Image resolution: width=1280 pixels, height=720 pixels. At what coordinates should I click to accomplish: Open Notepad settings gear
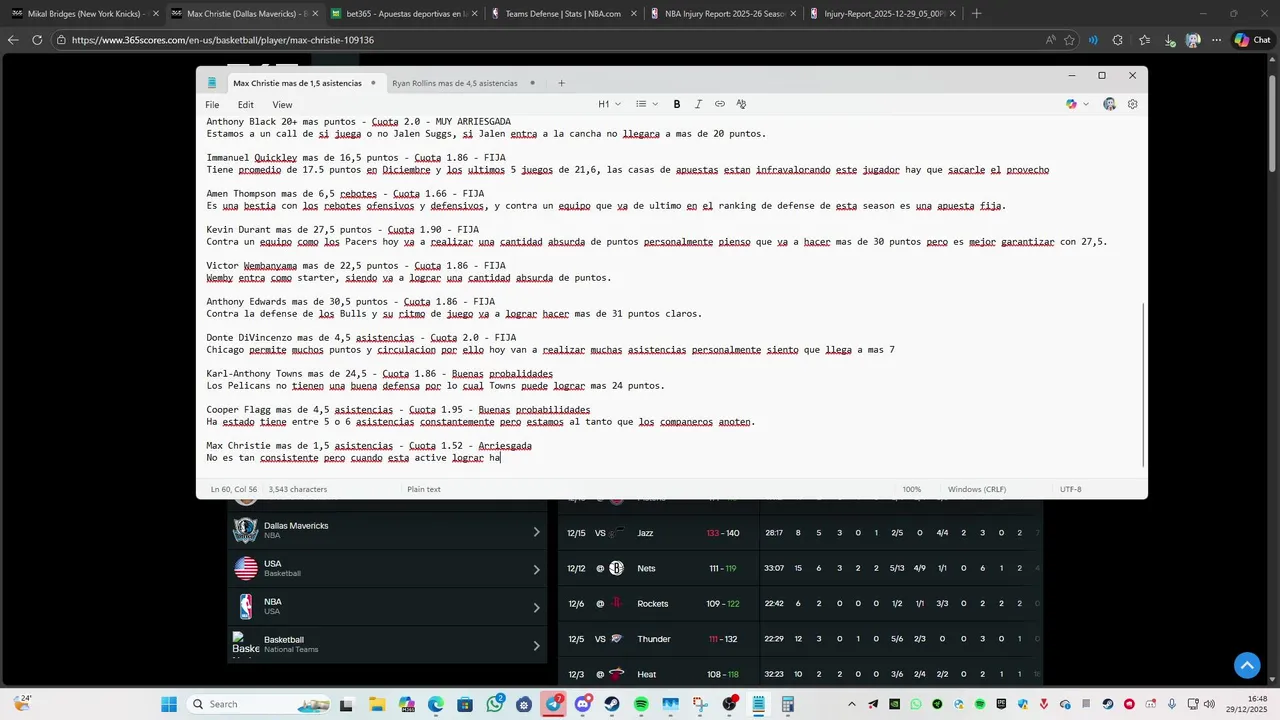pyautogui.click(x=1133, y=104)
